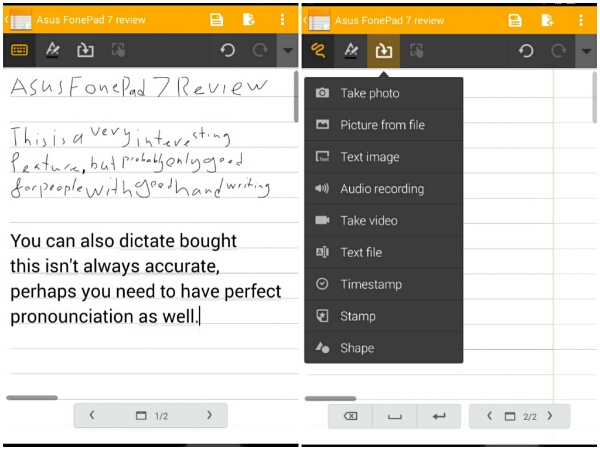Choose Take photo from insert menu
600x450 pixels.
click(384, 93)
